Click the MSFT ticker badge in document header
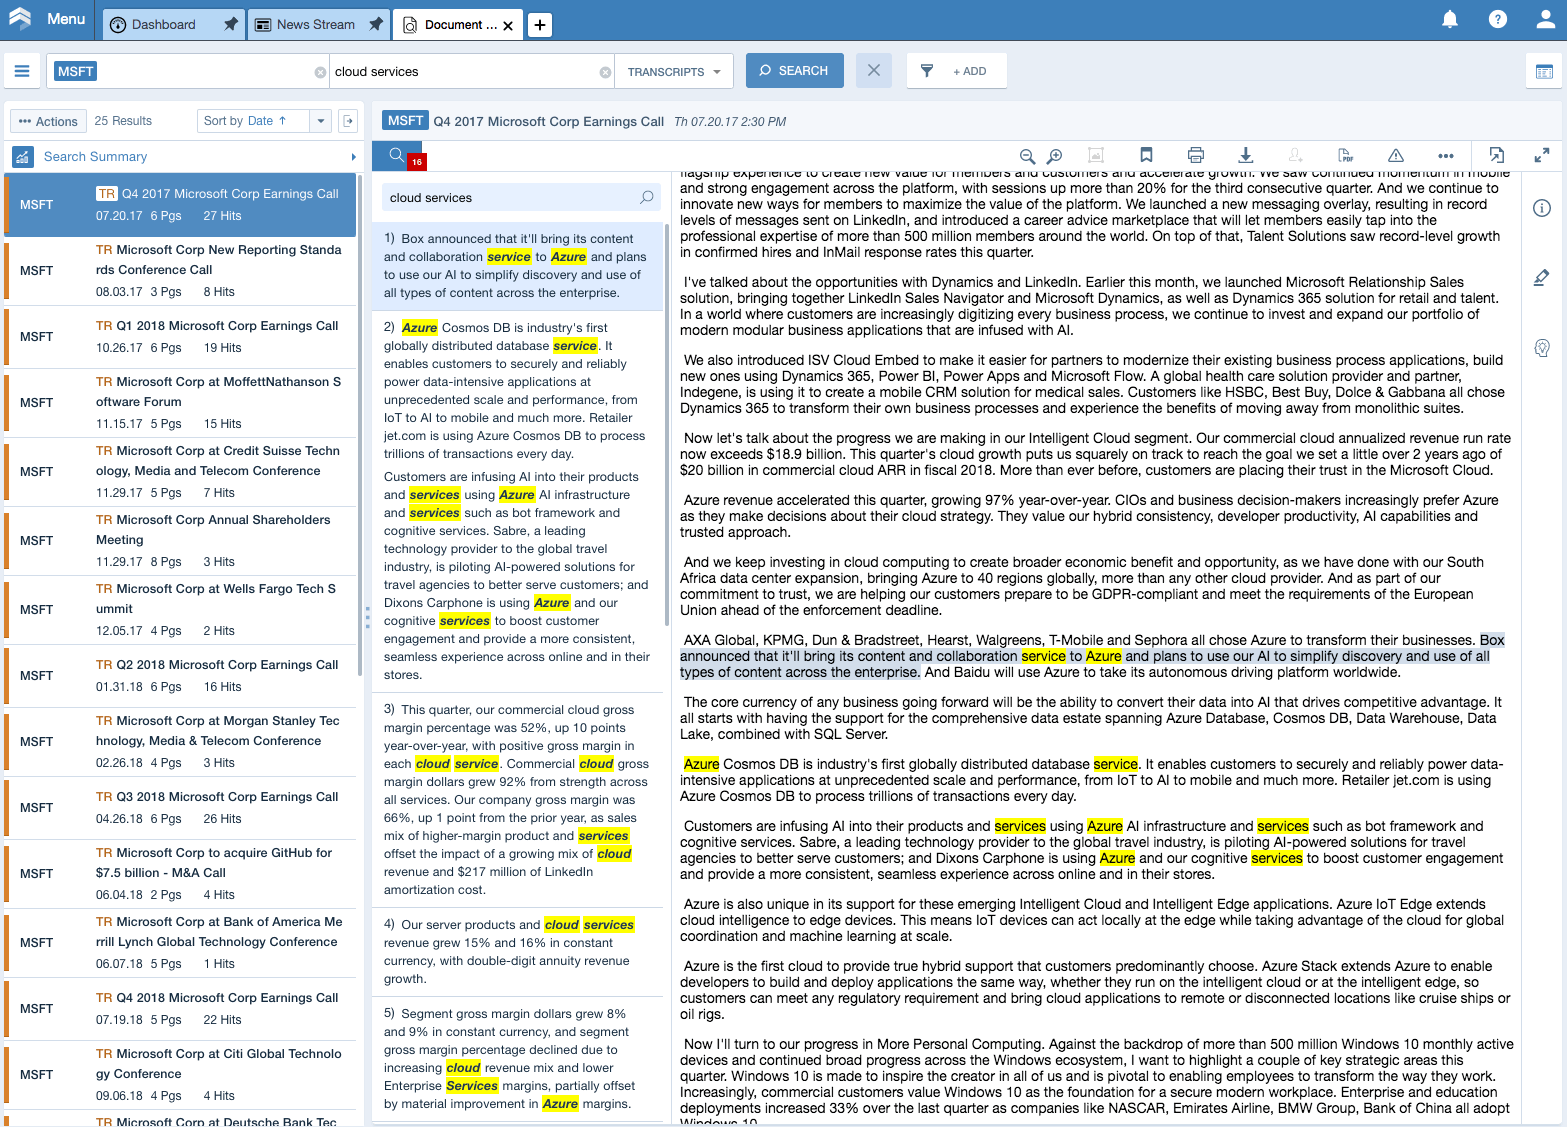The height and width of the screenshot is (1127, 1567). tap(405, 121)
